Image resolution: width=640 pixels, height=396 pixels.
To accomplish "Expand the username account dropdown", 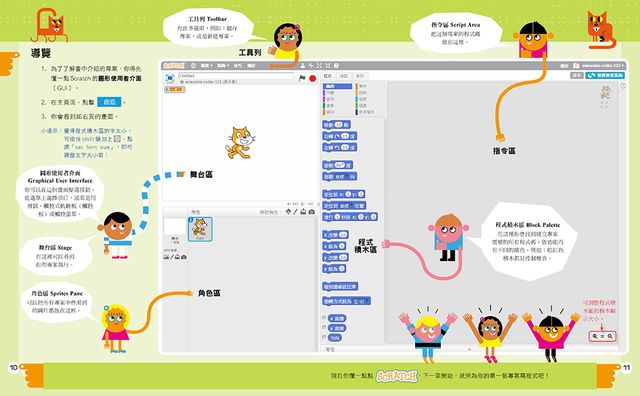I will click(x=603, y=65).
